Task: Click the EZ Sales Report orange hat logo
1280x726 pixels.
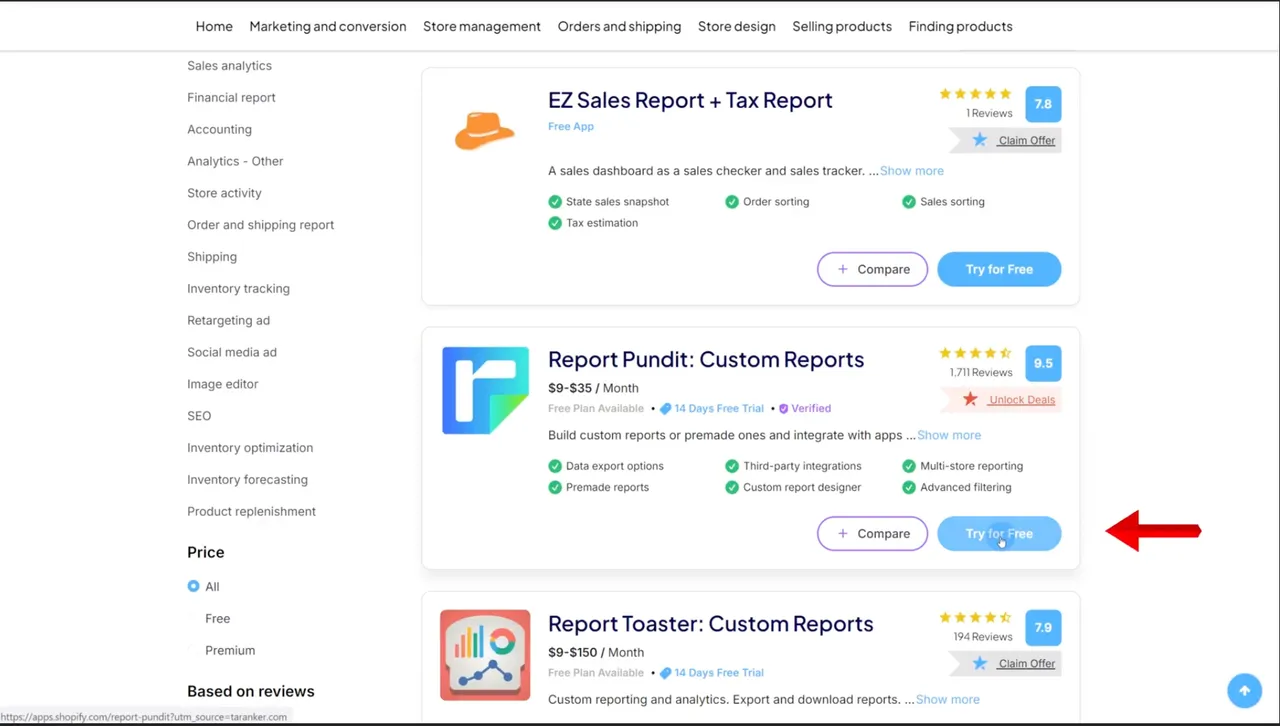Action: click(x=484, y=131)
